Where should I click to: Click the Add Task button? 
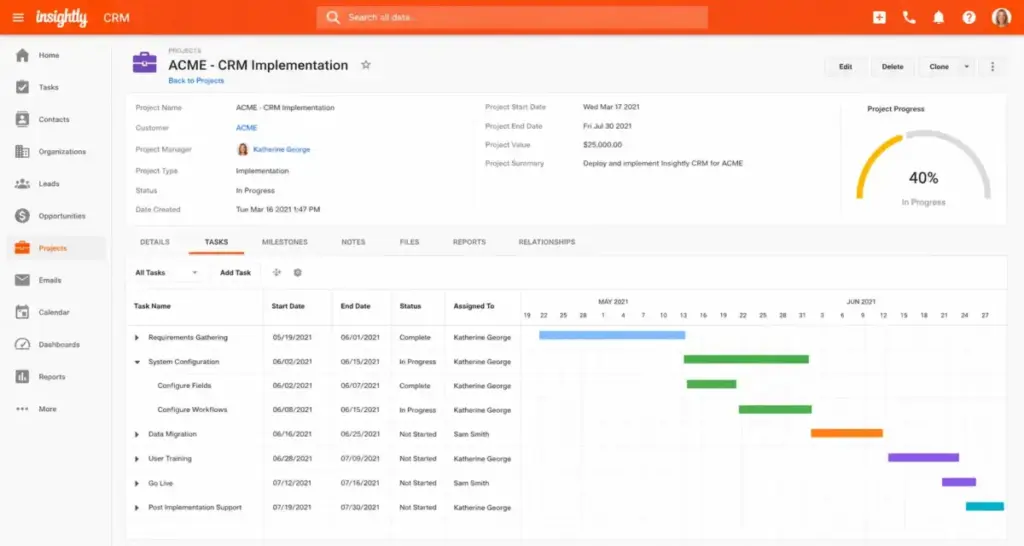click(x=235, y=272)
